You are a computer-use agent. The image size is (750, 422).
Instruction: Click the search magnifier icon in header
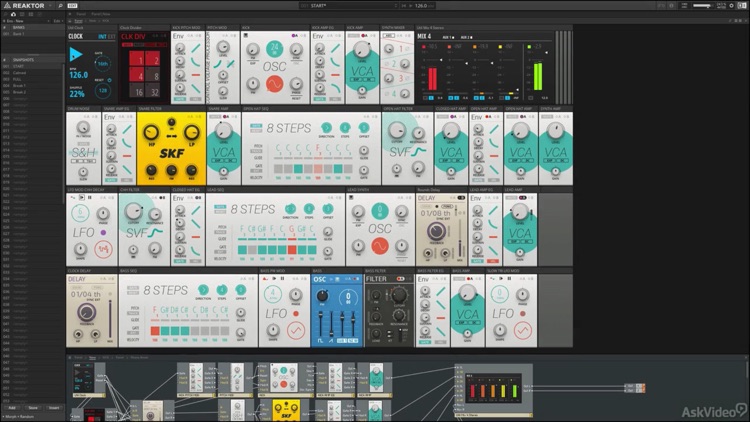60,6
